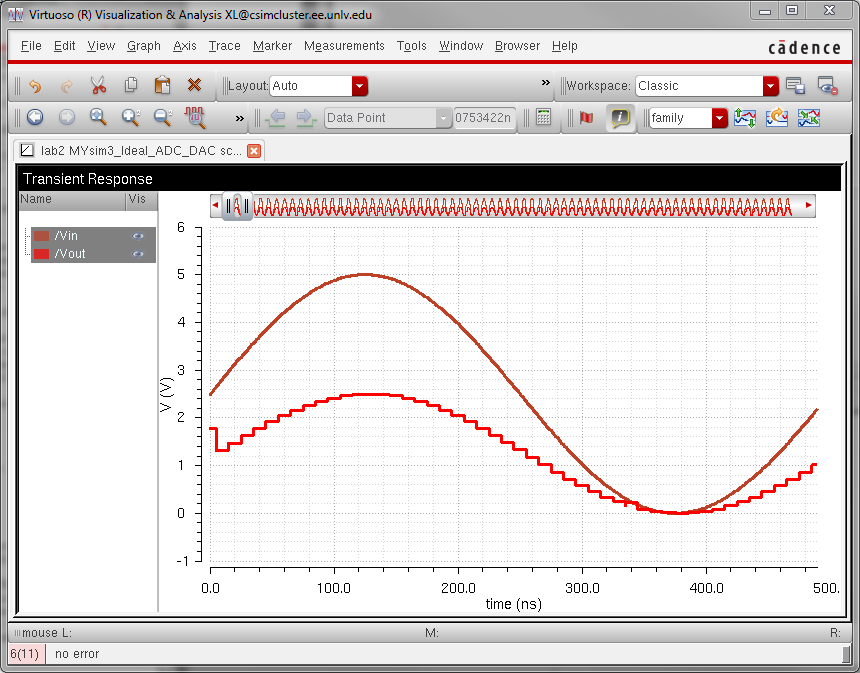
Task: Open the Measurements menu
Action: tap(344, 46)
